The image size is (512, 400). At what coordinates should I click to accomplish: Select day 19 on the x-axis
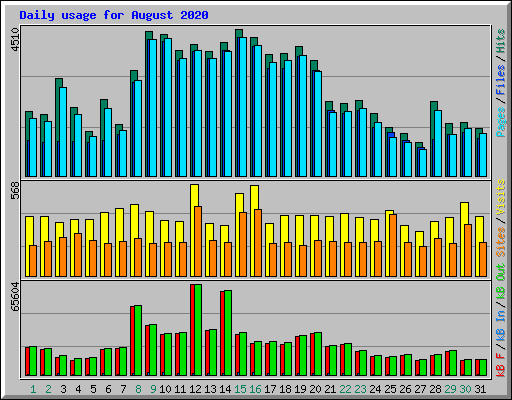(300, 389)
